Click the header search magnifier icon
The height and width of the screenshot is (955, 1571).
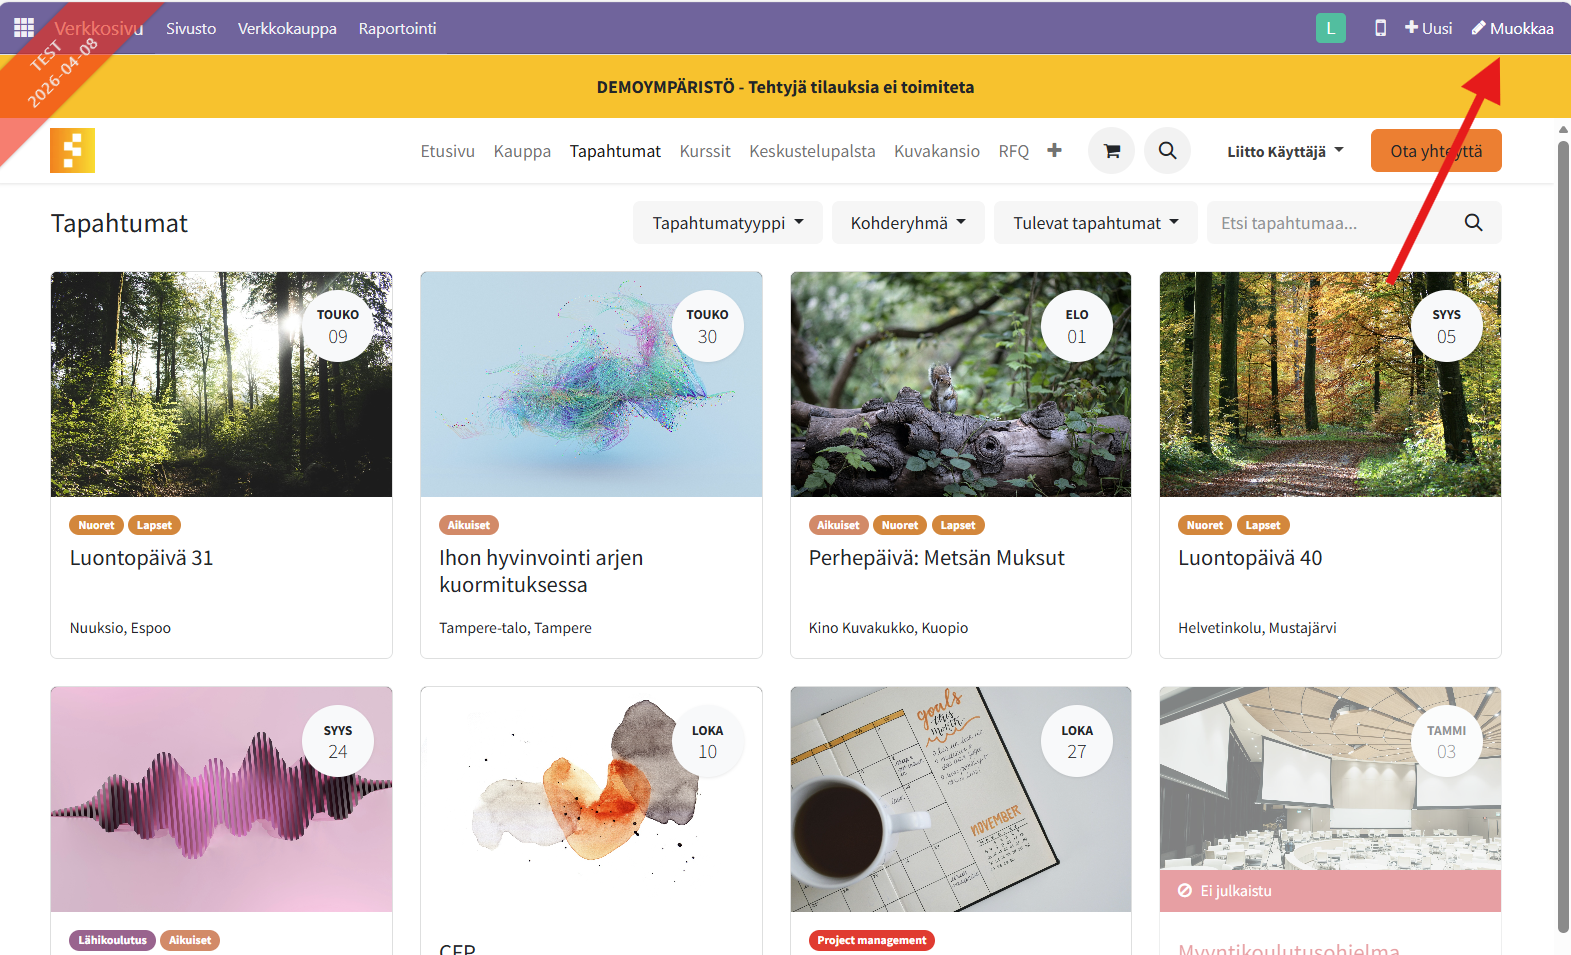tap(1167, 151)
